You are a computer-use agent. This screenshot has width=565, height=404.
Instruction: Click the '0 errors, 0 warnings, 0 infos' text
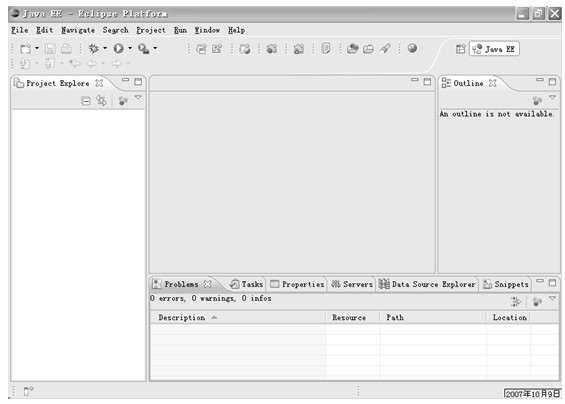click(210, 298)
